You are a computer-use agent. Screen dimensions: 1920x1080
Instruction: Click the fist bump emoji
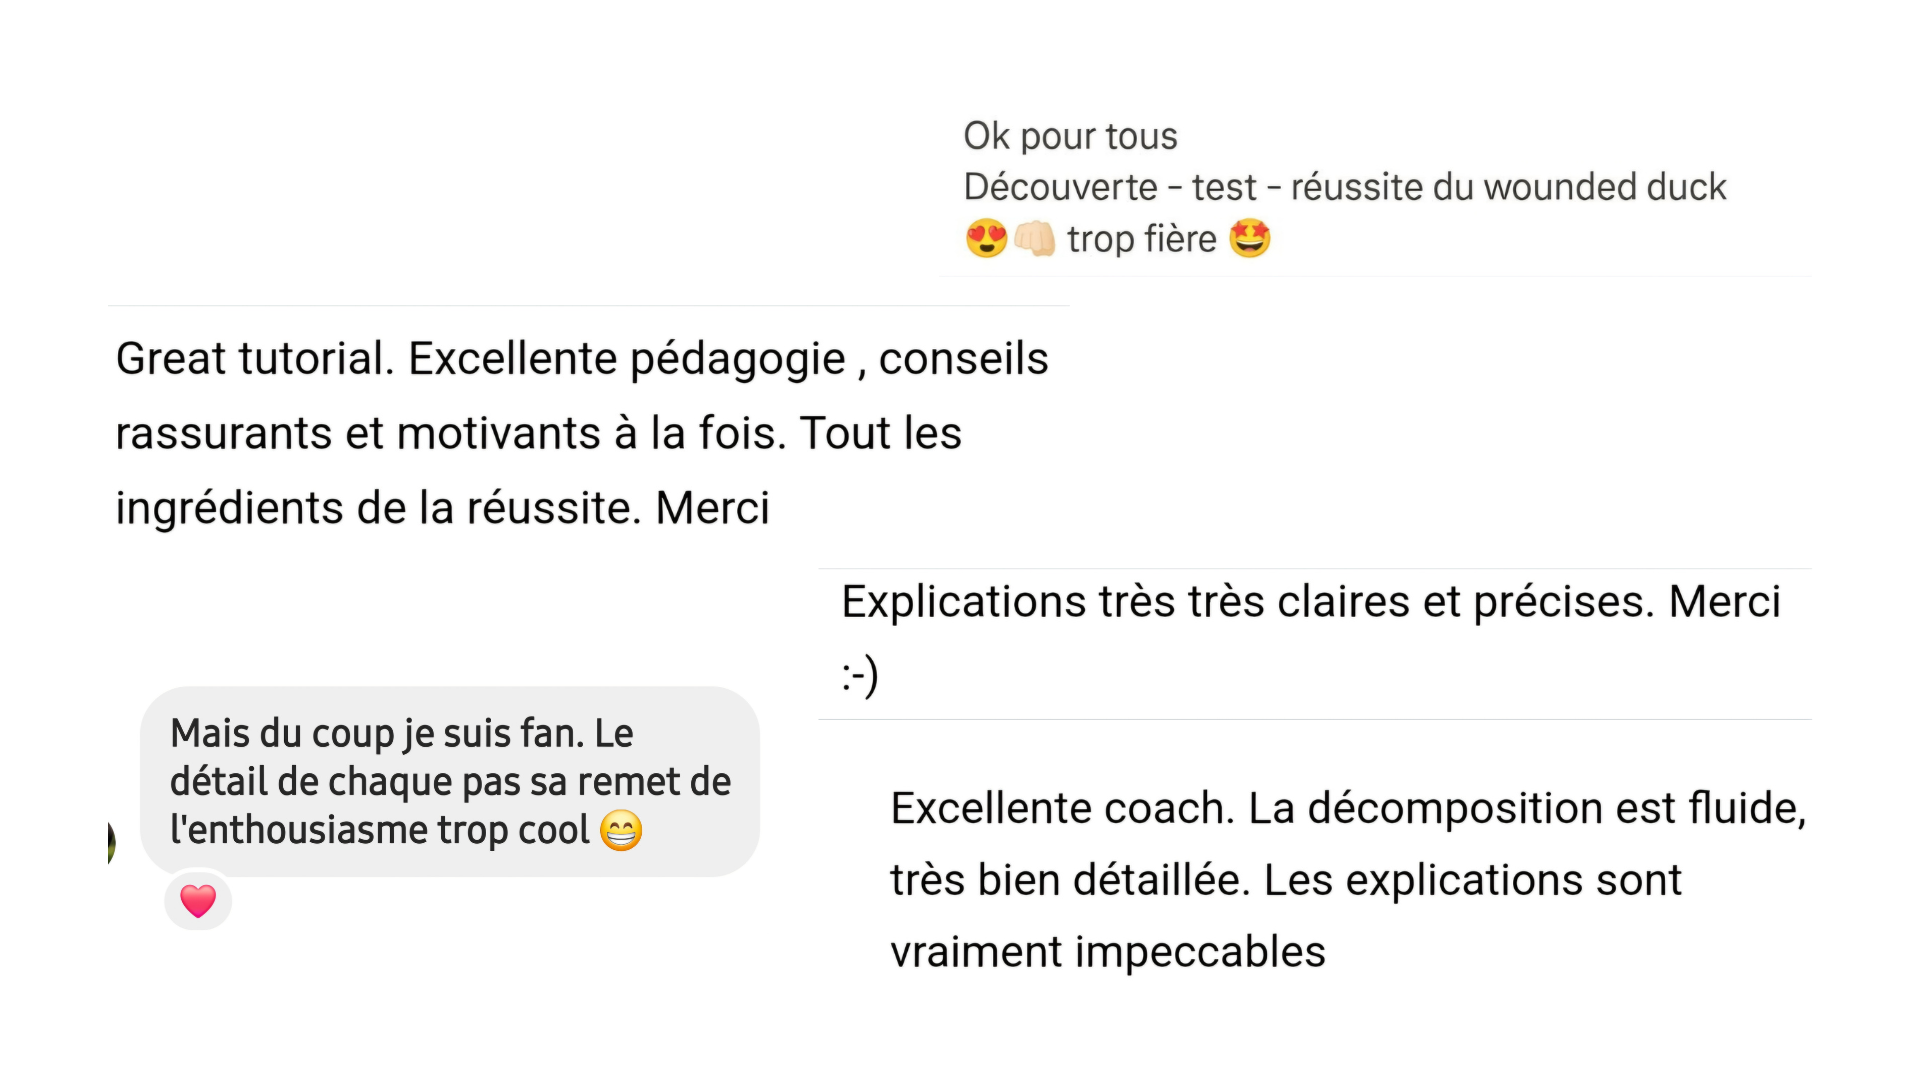tap(1034, 239)
